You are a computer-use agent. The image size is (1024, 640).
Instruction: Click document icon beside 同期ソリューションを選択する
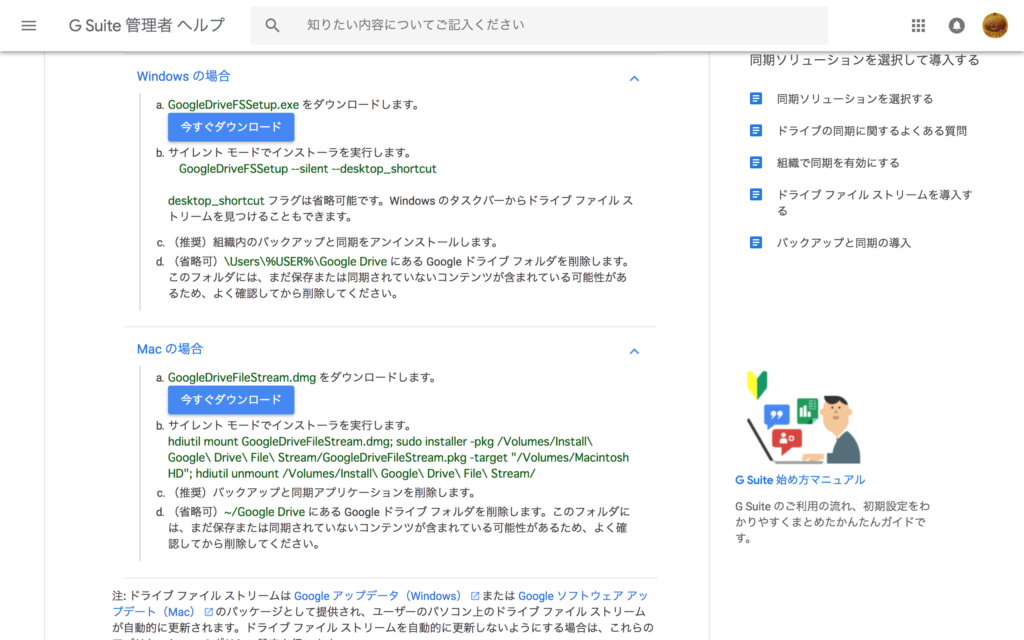(756, 99)
